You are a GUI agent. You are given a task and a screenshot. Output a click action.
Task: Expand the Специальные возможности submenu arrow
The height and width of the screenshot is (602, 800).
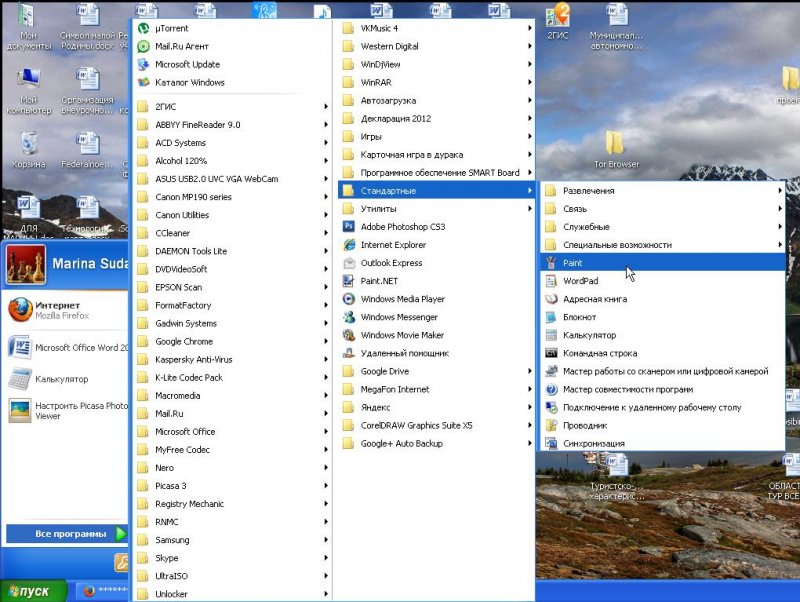(780, 245)
